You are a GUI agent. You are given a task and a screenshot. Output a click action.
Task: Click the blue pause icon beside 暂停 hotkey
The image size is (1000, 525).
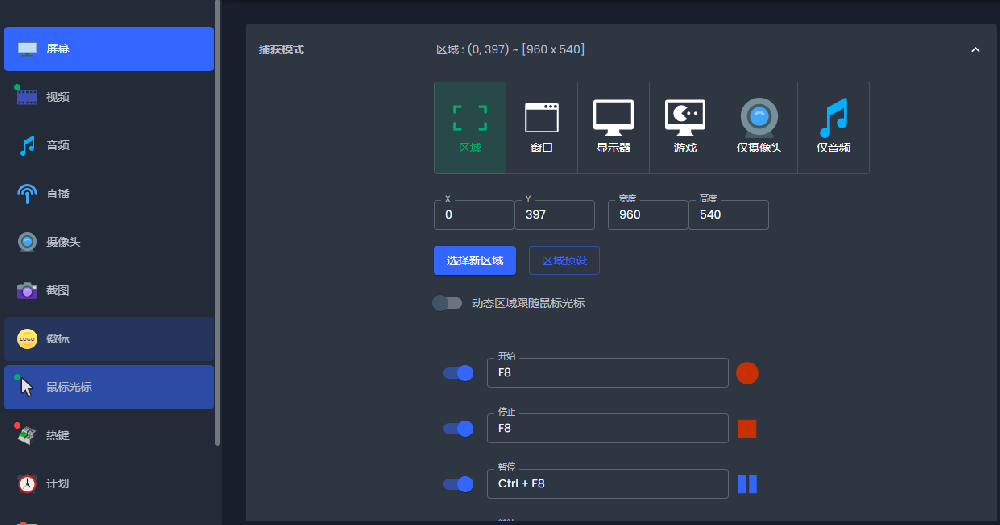[747, 484]
